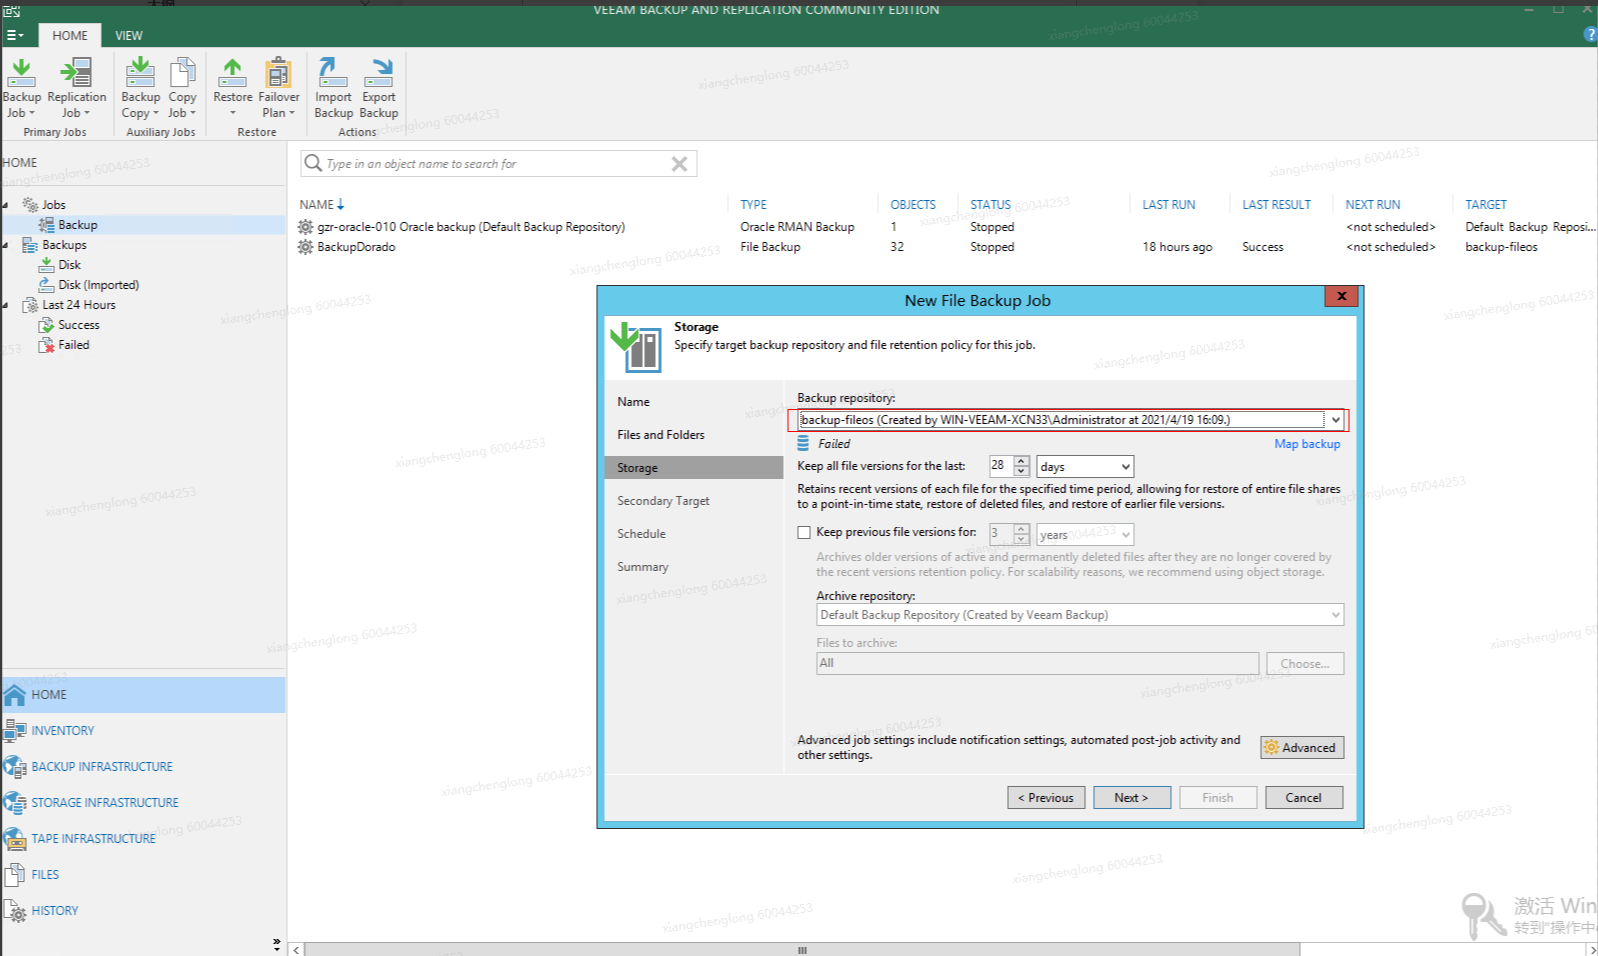This screenshot has width=1598, height=956.
Task: Enable Keep previous file versions checkbox
Action: click(x=804, y=533)
